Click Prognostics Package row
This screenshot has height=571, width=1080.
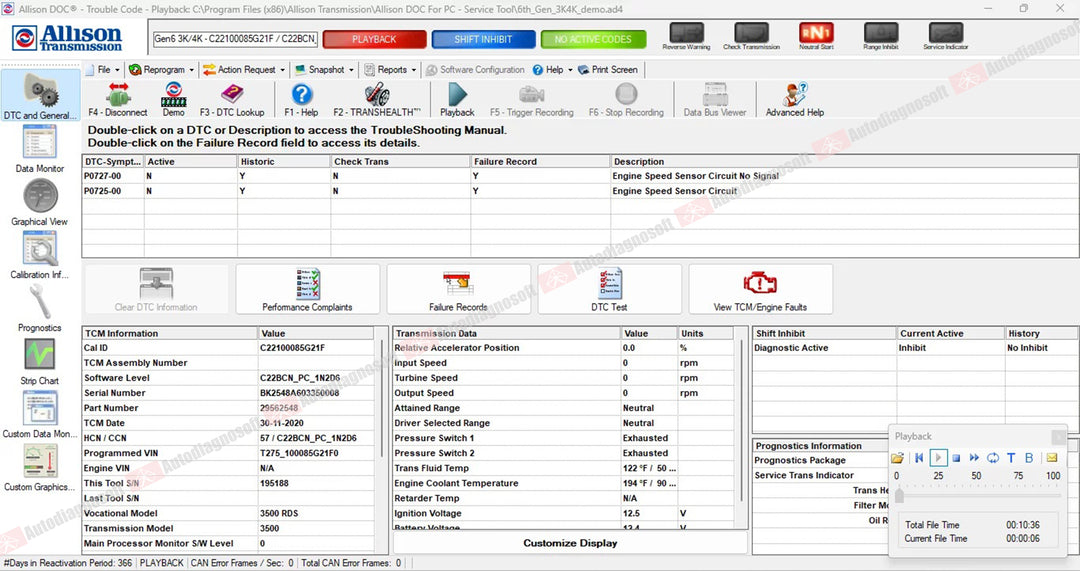tap(820, 460)
